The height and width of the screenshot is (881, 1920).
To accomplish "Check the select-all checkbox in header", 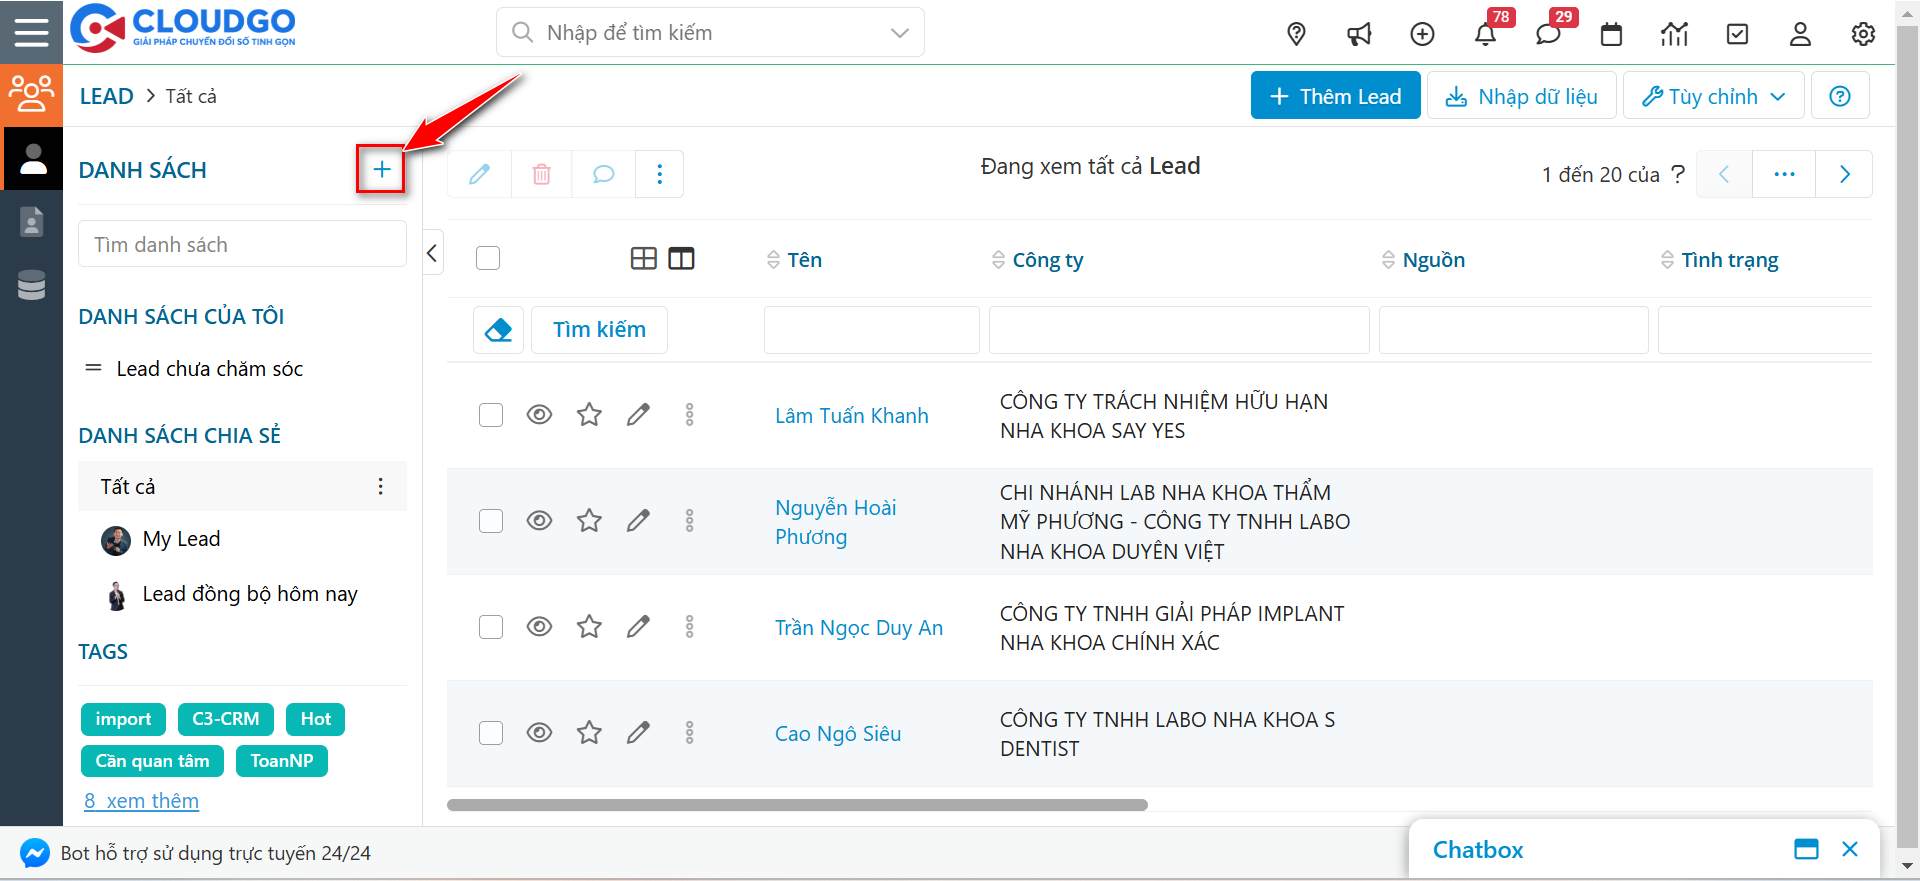I will (x=488, y=259).
